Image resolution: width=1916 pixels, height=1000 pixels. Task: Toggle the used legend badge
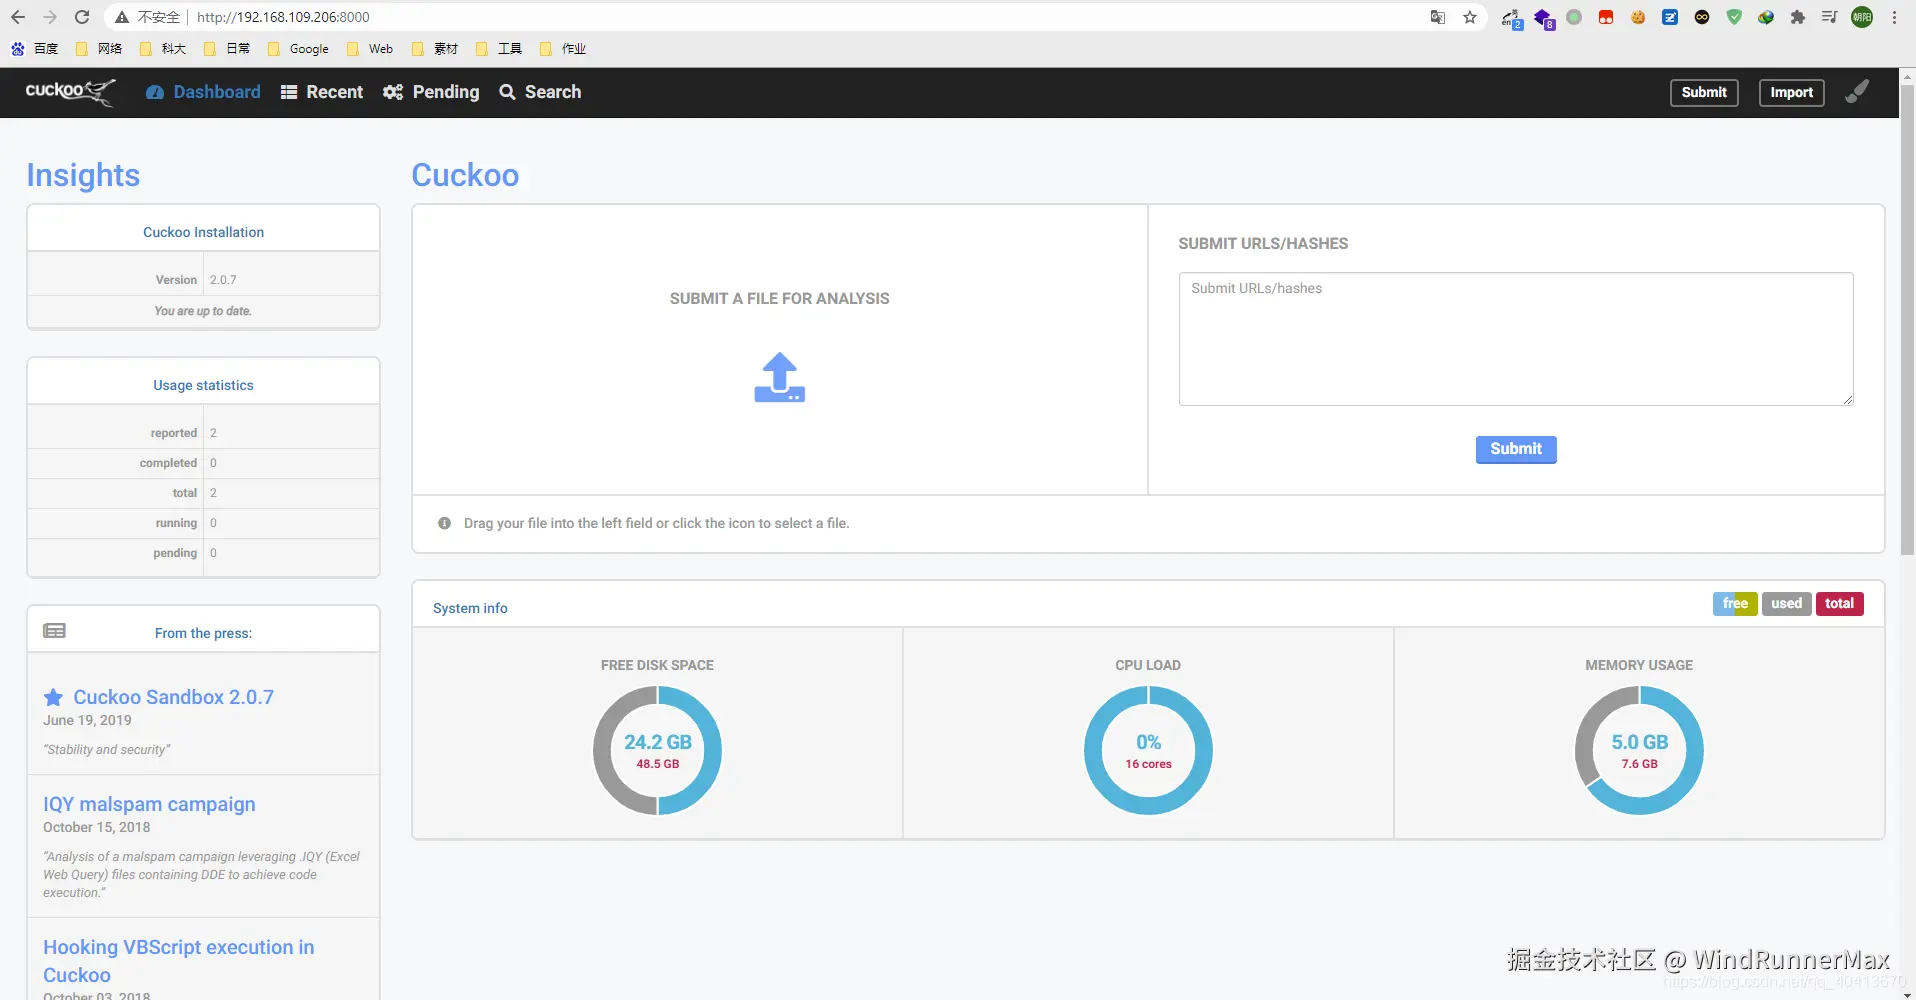click(x=1786, y=603)
